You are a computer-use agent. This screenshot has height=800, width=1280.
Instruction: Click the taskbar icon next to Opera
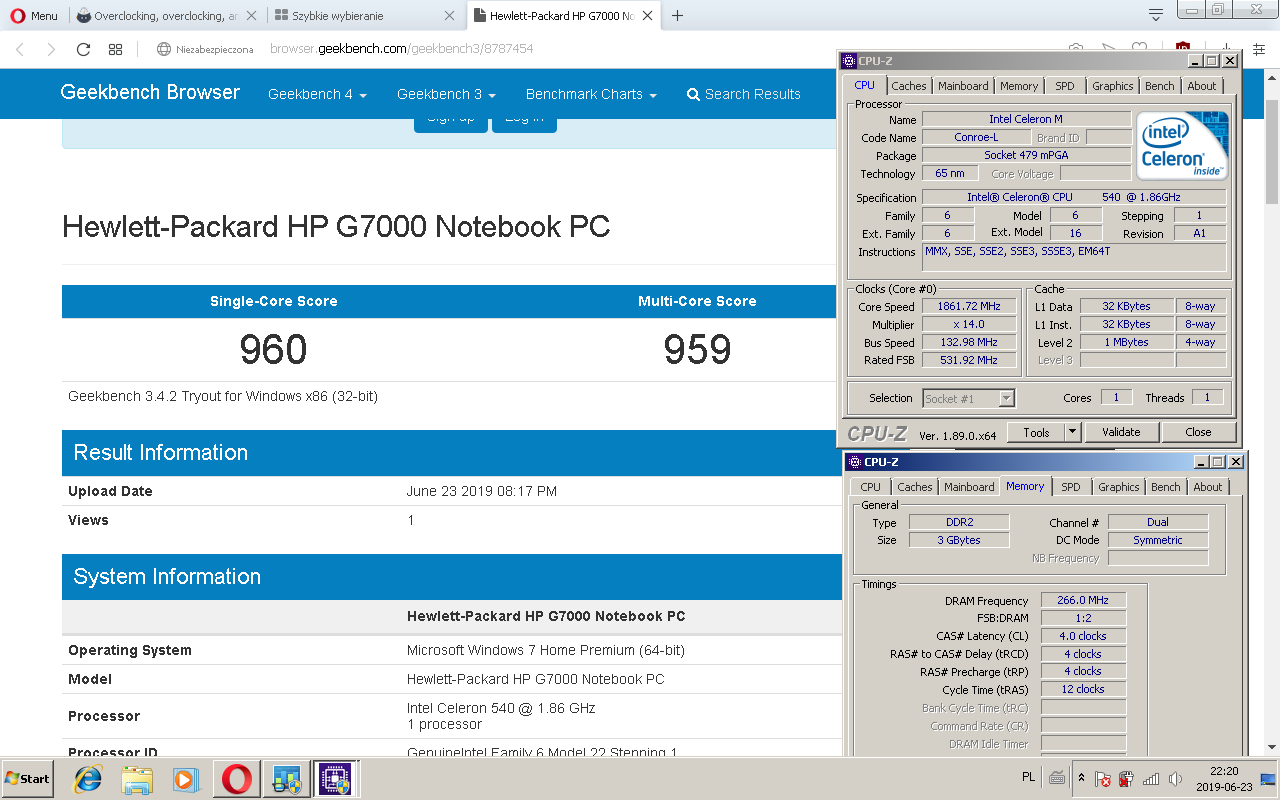coord(287,779)
